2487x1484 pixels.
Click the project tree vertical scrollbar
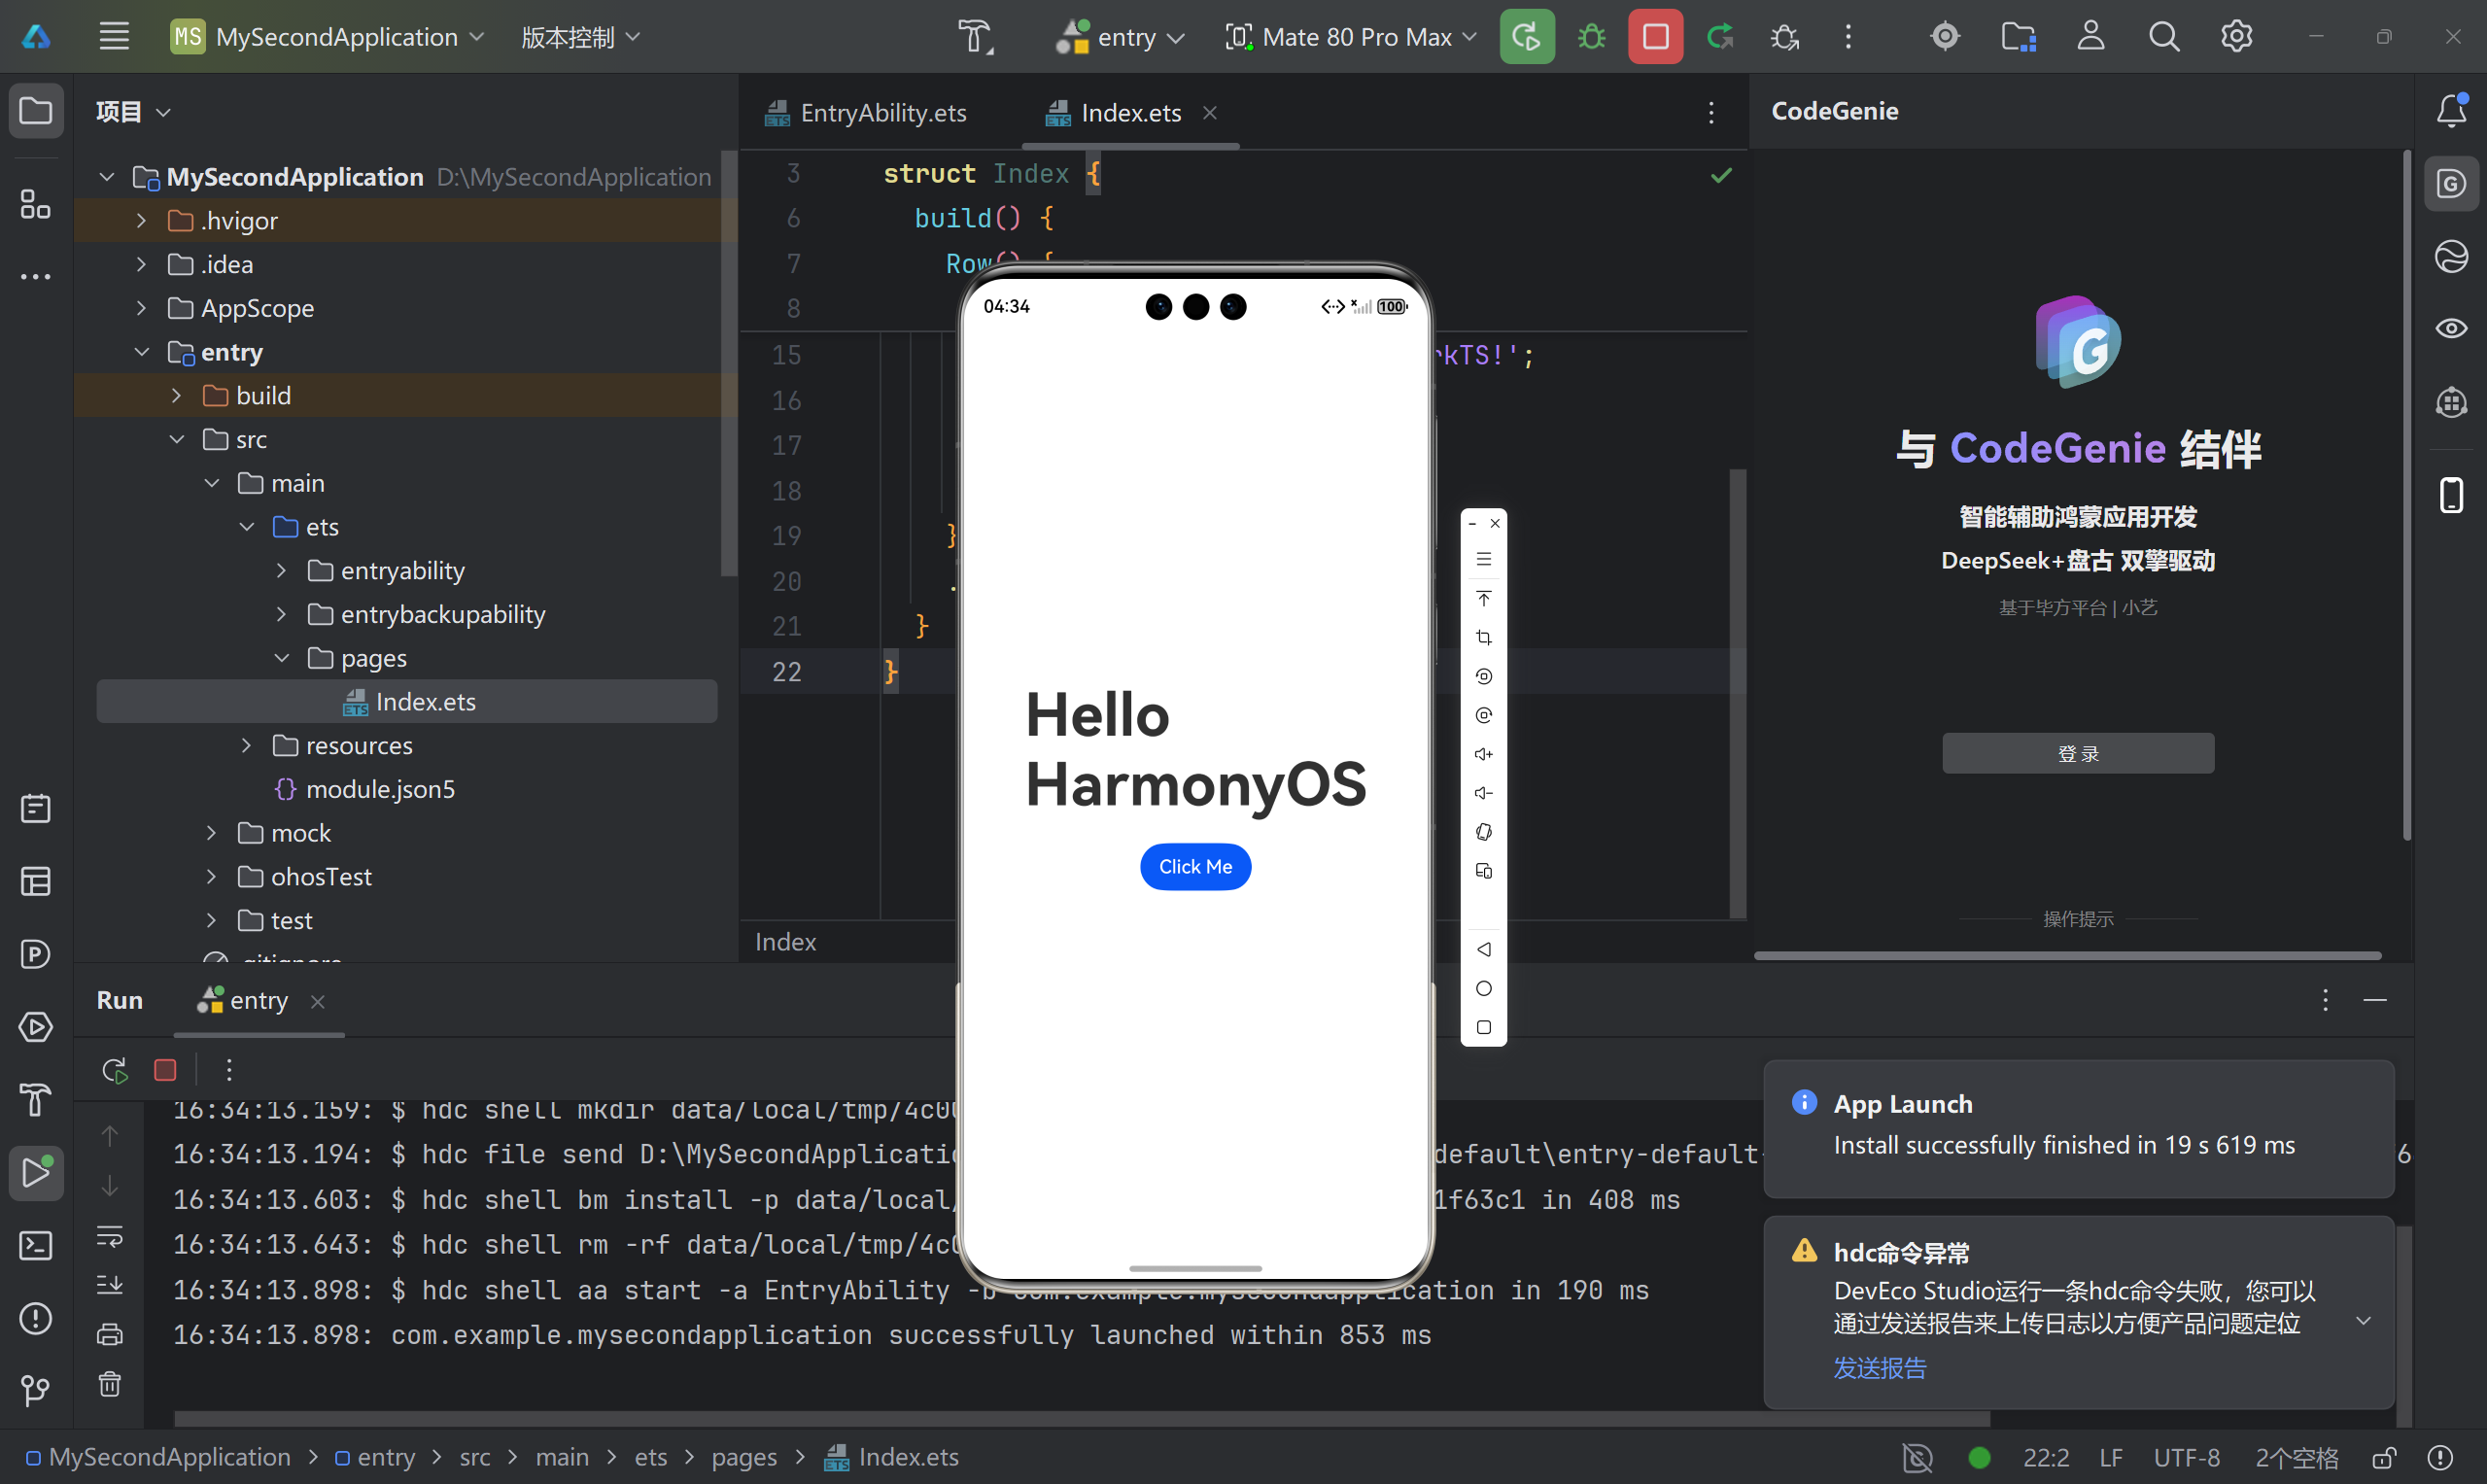tap(728, 363)
